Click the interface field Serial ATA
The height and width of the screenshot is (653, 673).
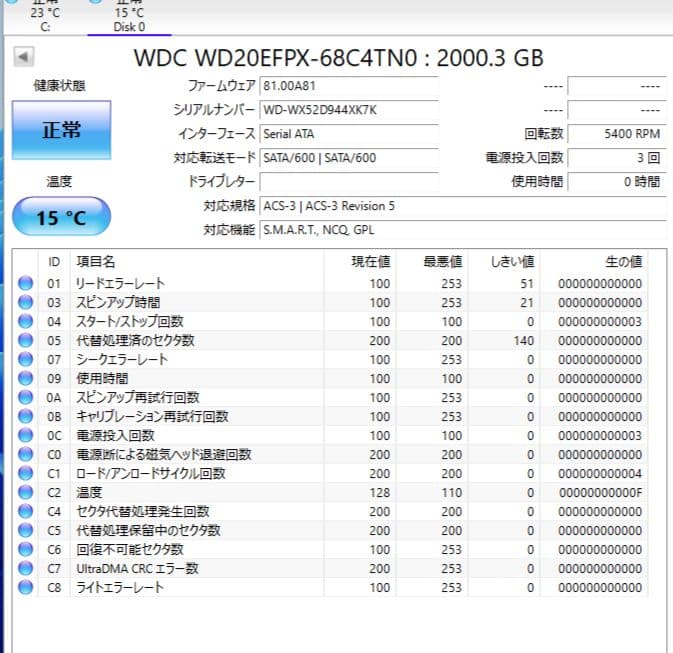click(349, 134)
